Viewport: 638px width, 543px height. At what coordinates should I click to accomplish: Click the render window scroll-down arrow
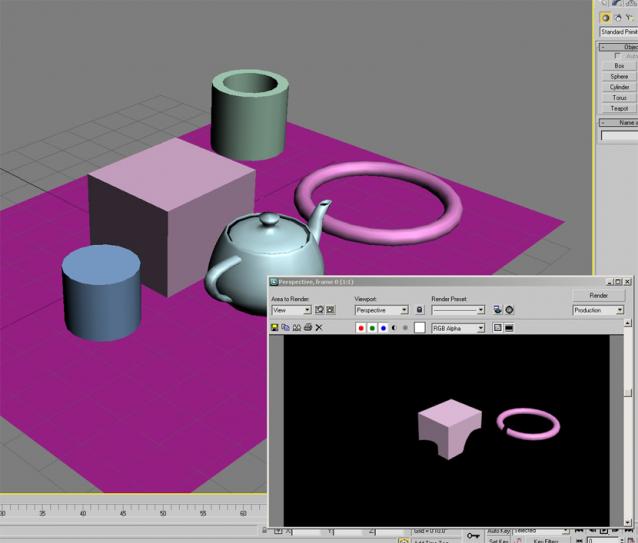coord(628,522)
